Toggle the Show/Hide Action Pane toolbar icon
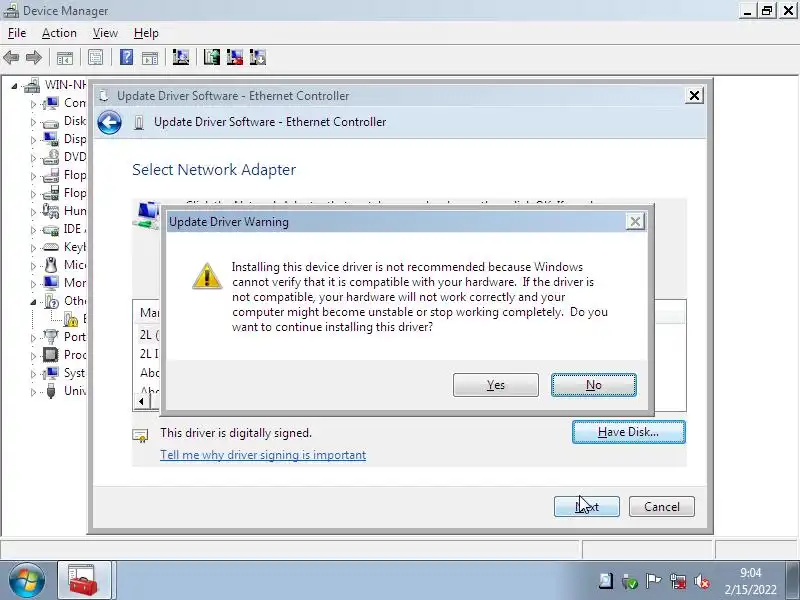Screen dimensions: 800x600 (150, 58)
